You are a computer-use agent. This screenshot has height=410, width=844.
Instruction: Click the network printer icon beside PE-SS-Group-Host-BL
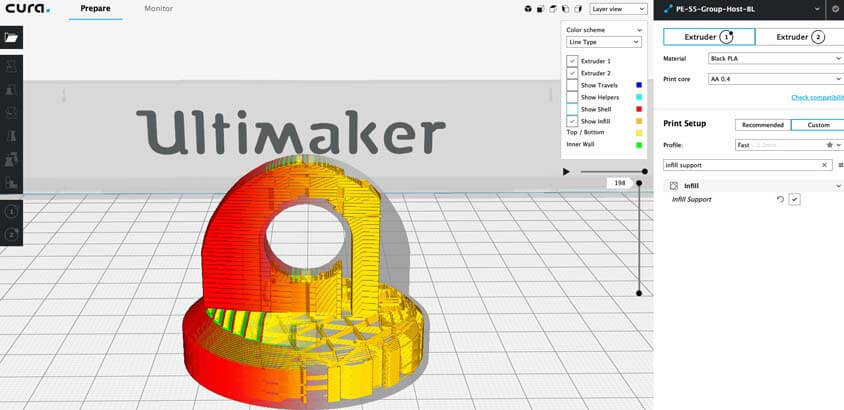click(x=668, y=9)
